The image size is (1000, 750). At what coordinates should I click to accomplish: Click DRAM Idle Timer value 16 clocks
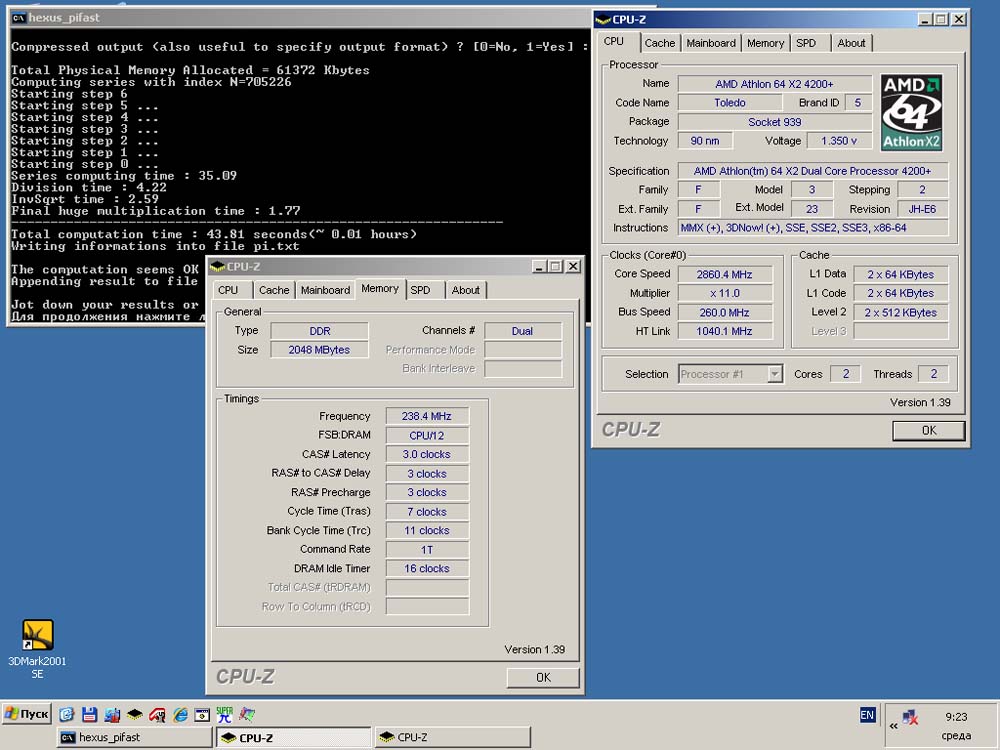pyautogui.click(x=427, y=568)
